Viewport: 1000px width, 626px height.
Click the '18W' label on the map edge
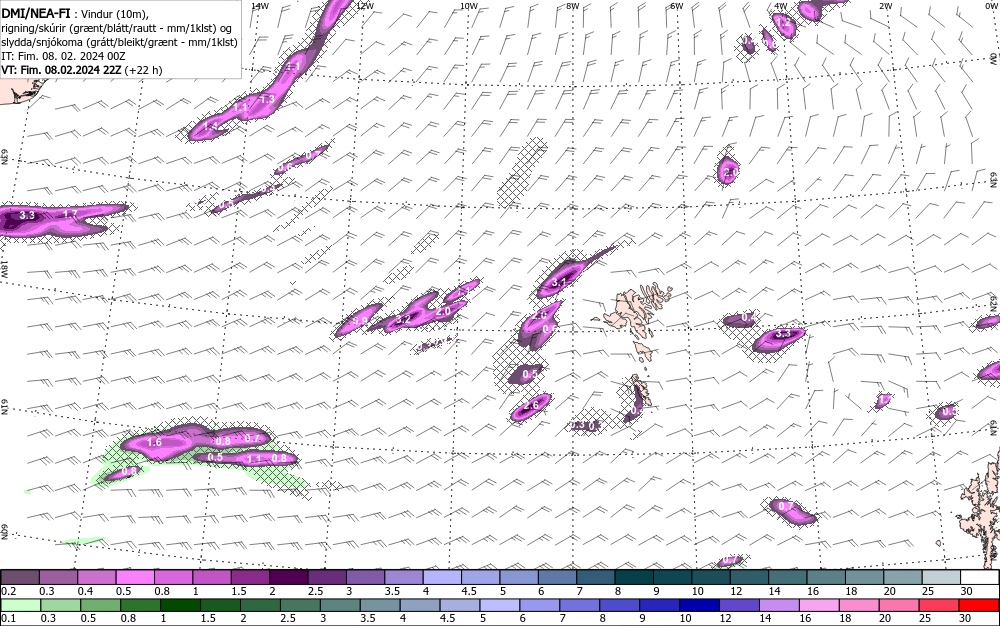tap(5, 268)
